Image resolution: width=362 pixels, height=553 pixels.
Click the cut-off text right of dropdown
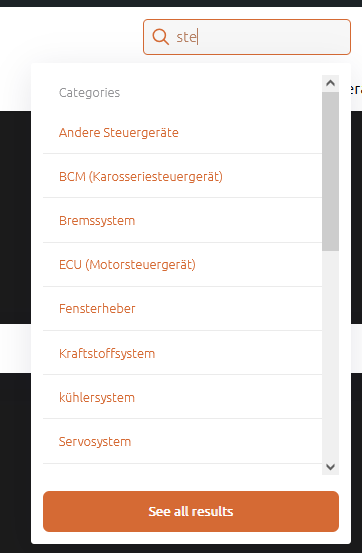point(356,89)
